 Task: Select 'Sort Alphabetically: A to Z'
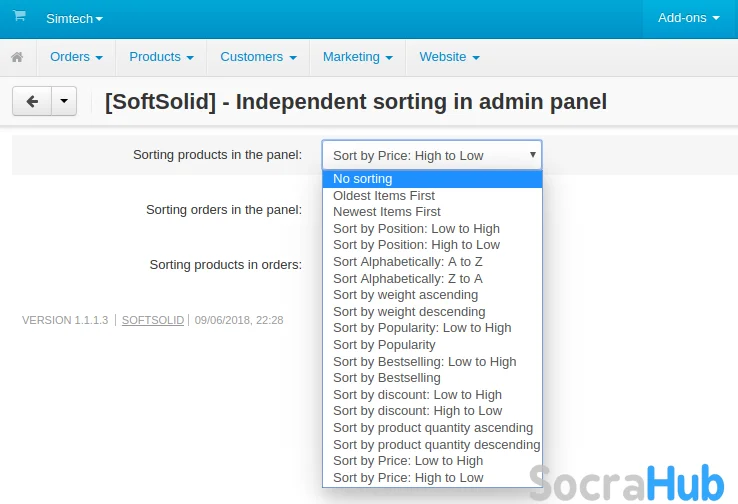click(x=393, y=262)
